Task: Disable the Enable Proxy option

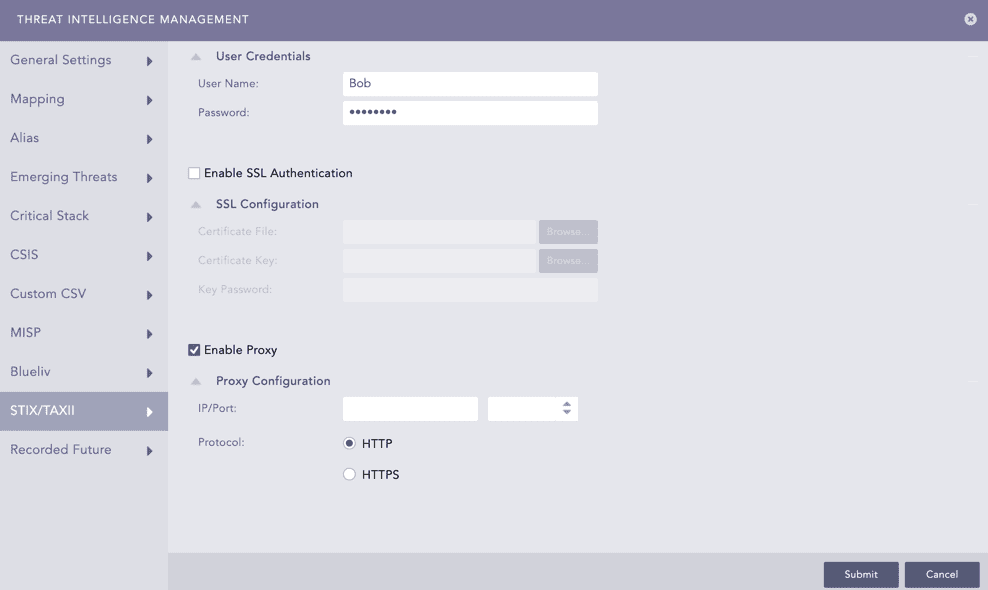Action: pos(194,350)
